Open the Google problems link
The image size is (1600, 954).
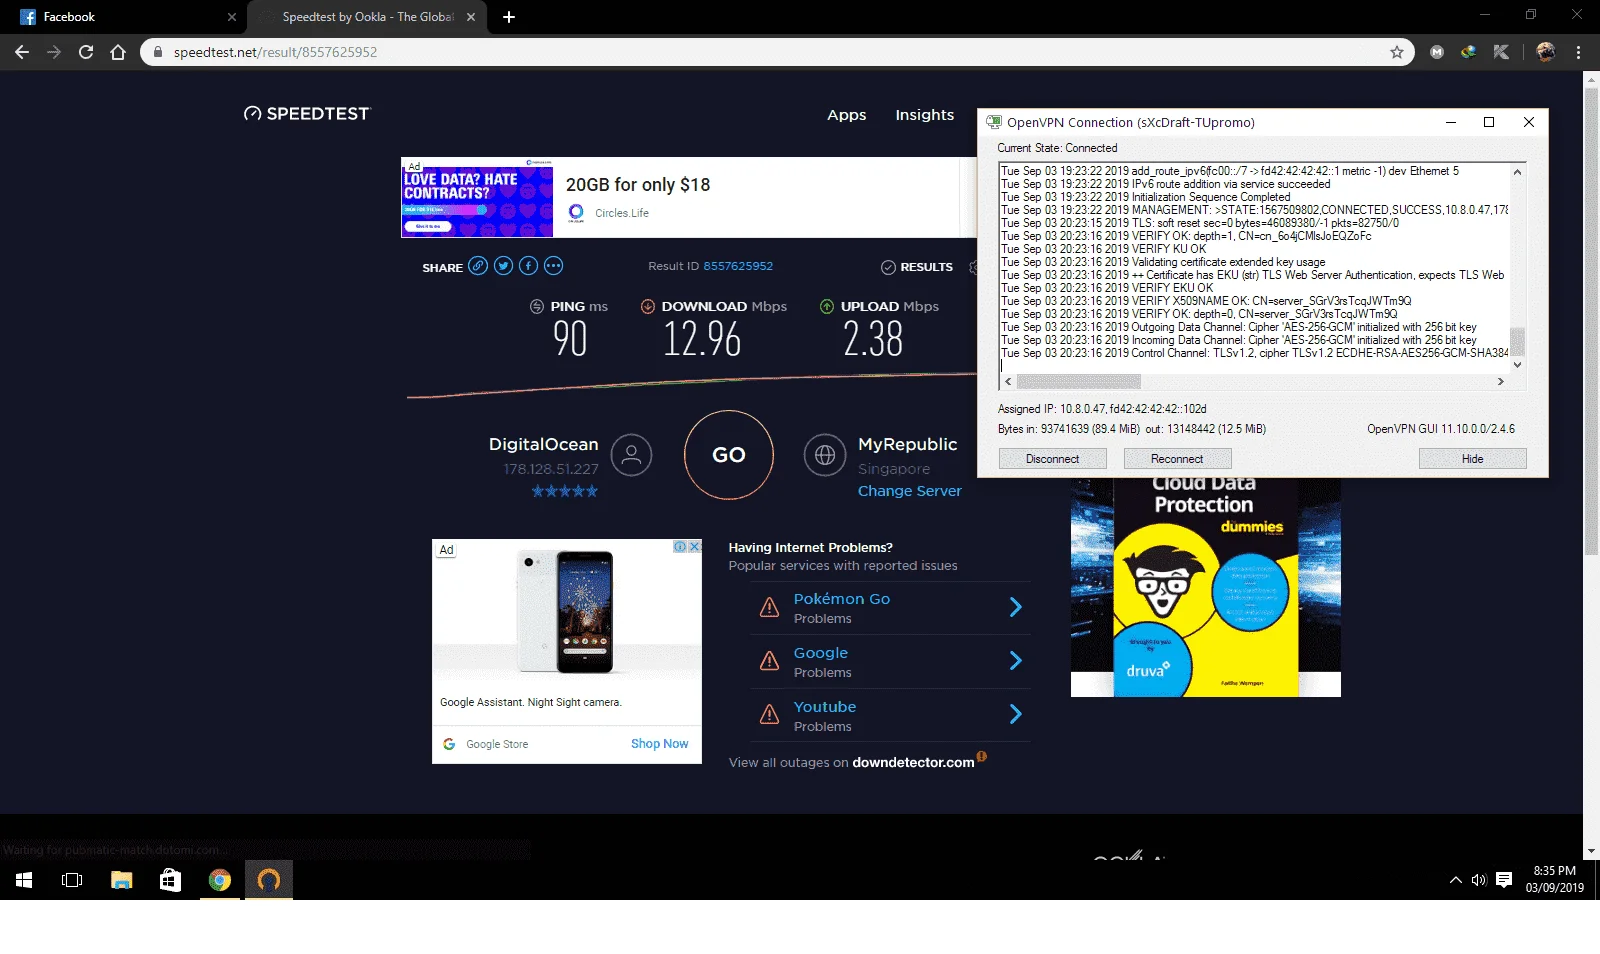pyautogui.click(x=821, y=653)
